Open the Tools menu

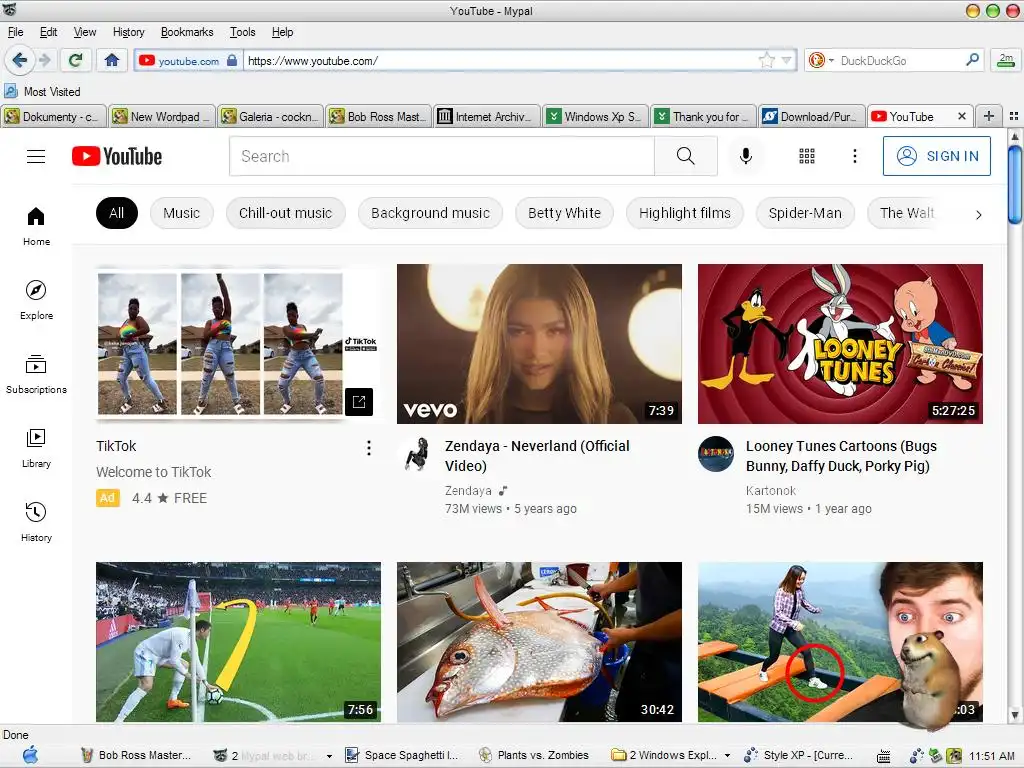[x=242, y=32]
